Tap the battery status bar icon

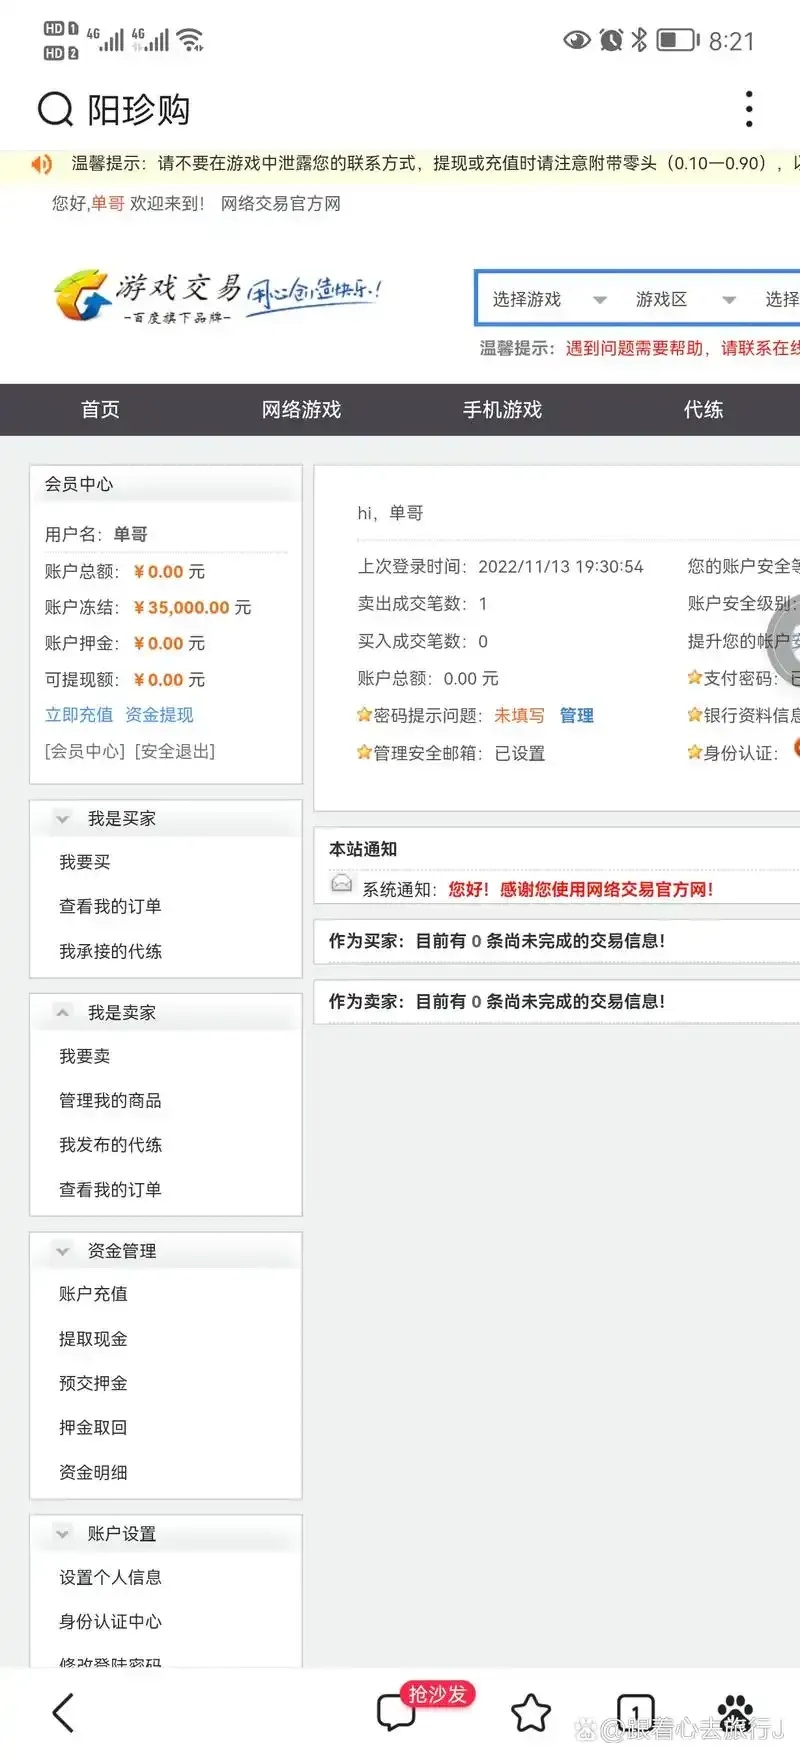[x=678, y=40]
